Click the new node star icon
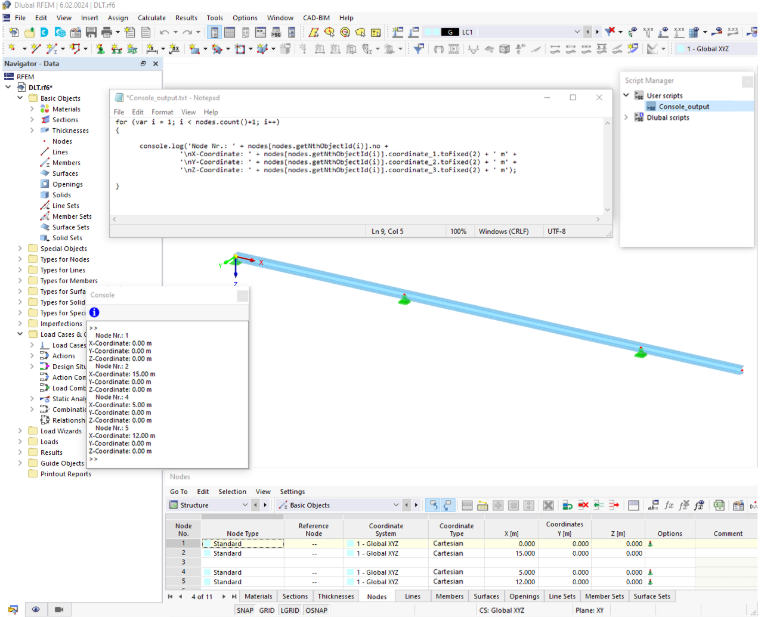Screen dimensions: 760x617 coord(11,48)
